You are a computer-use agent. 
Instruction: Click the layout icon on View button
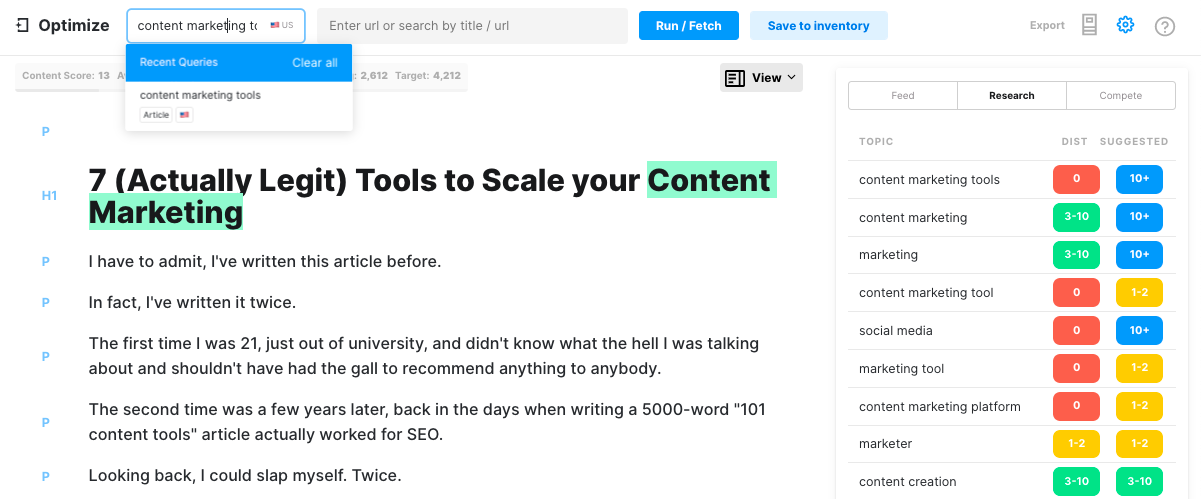735,78
